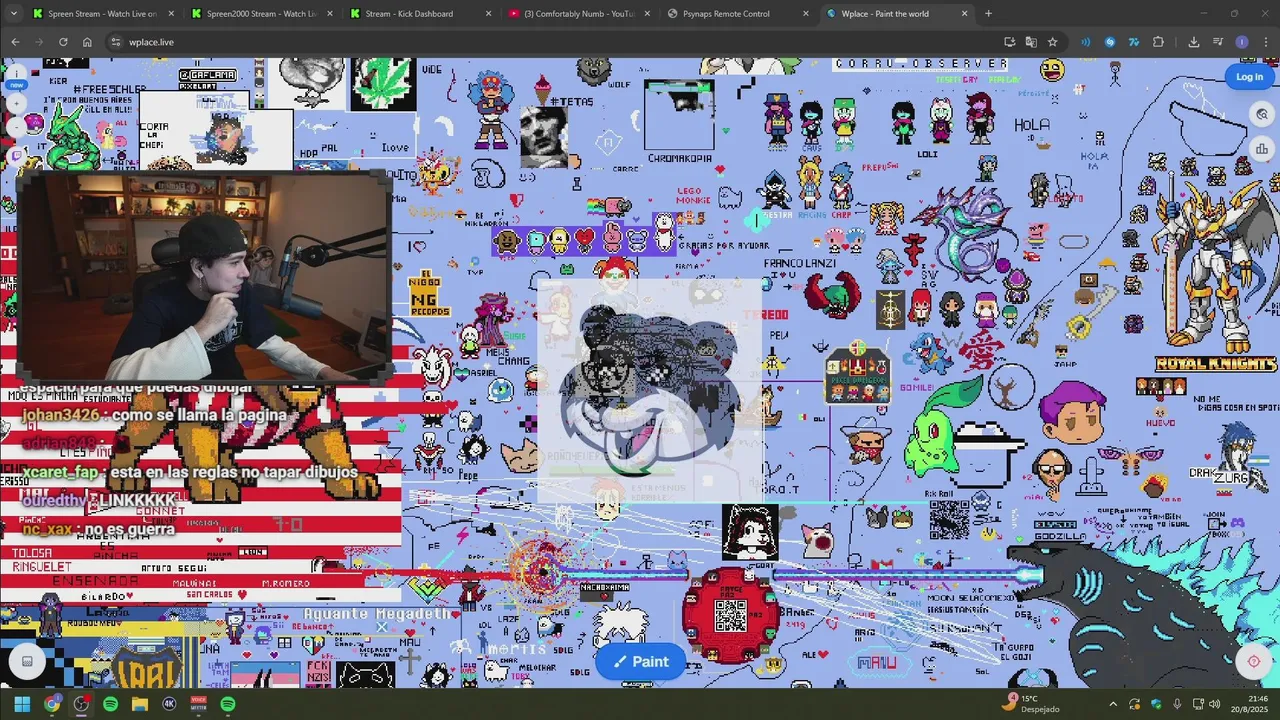Switch to Psynaps Remote Control tab

(x=739, y=14)
